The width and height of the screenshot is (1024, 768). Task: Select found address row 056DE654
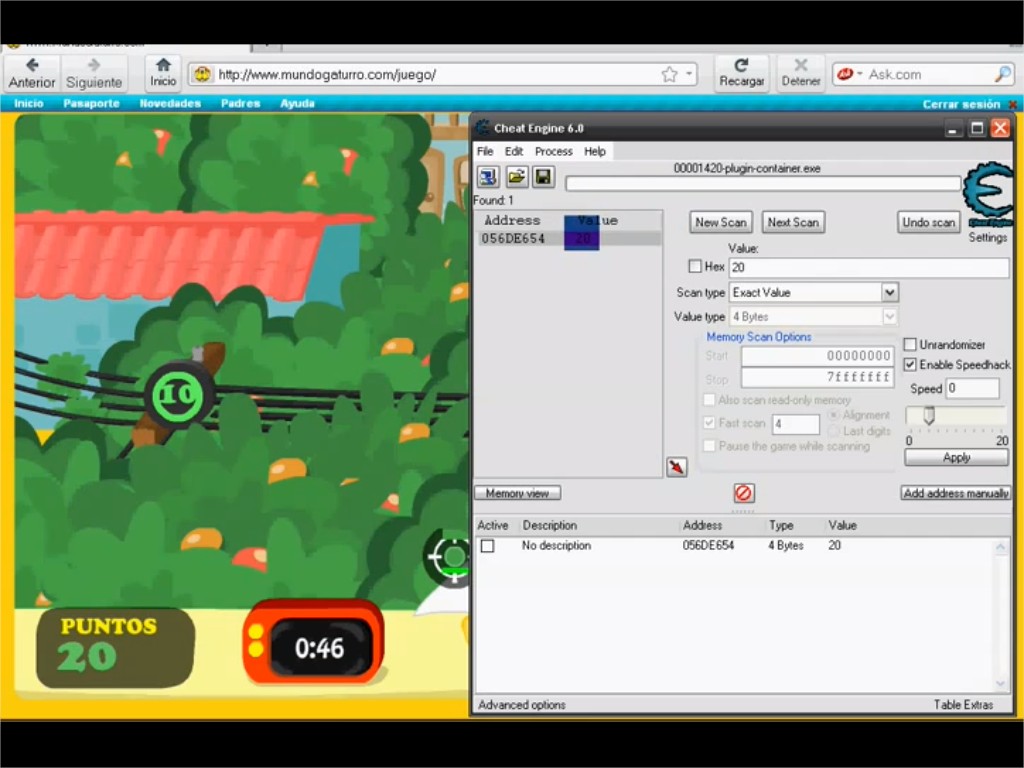568,238
